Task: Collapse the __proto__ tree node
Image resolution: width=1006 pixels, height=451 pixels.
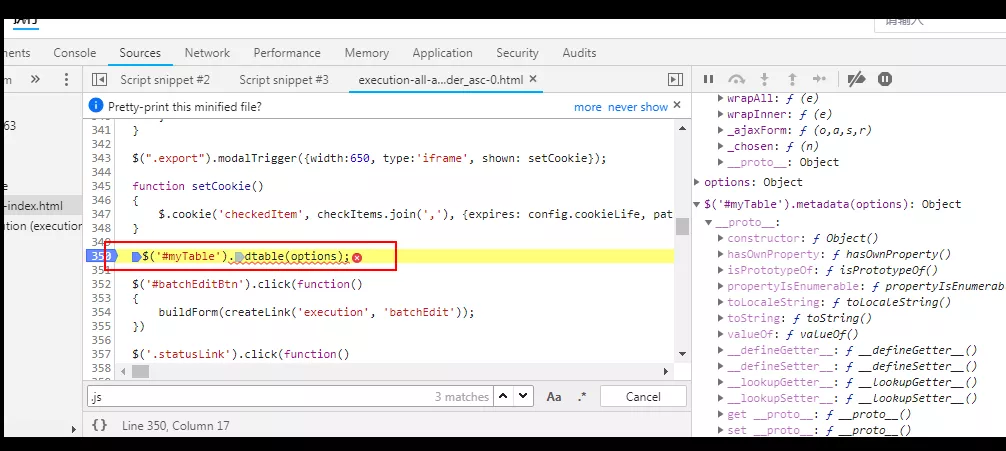Action: [709, 223]
